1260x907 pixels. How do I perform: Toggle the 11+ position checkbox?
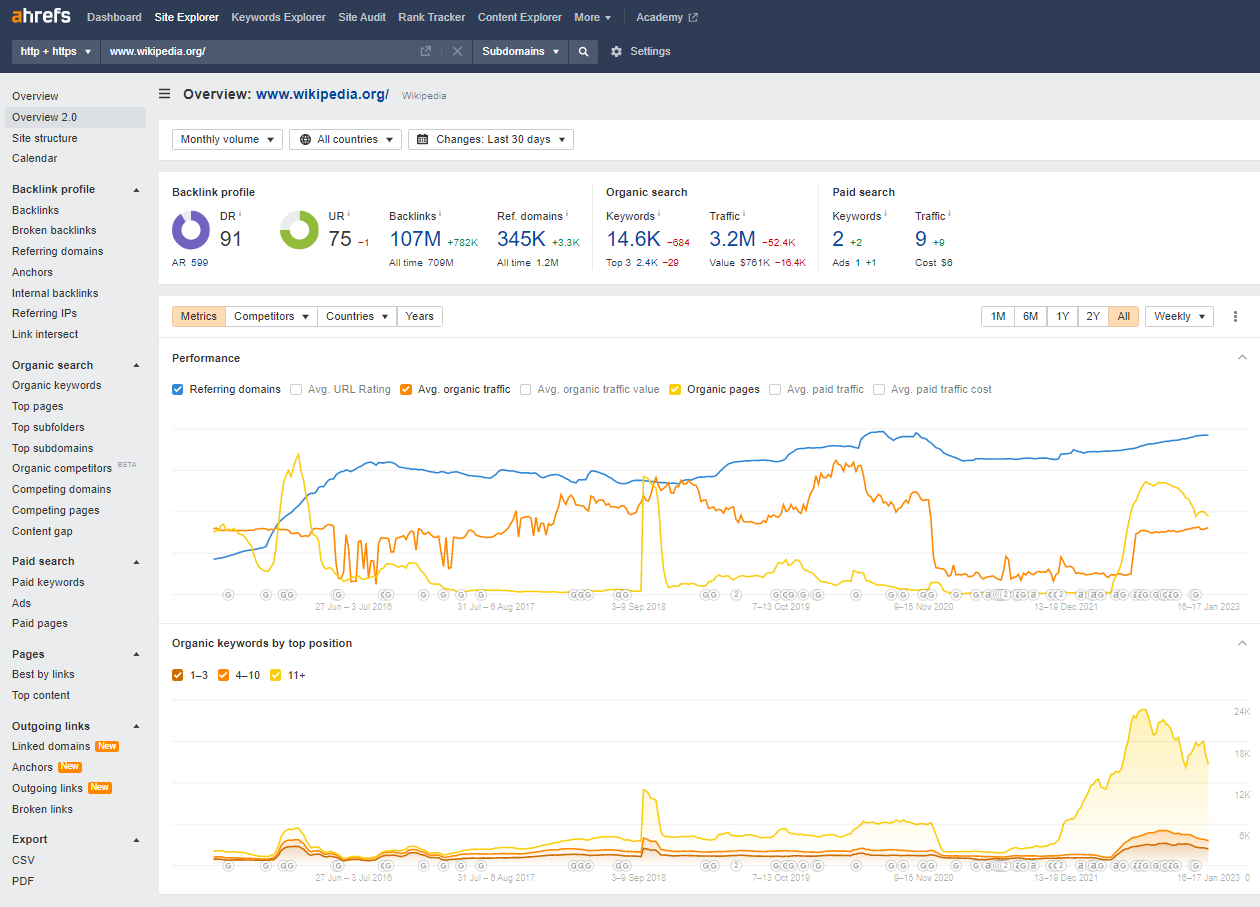276,675
